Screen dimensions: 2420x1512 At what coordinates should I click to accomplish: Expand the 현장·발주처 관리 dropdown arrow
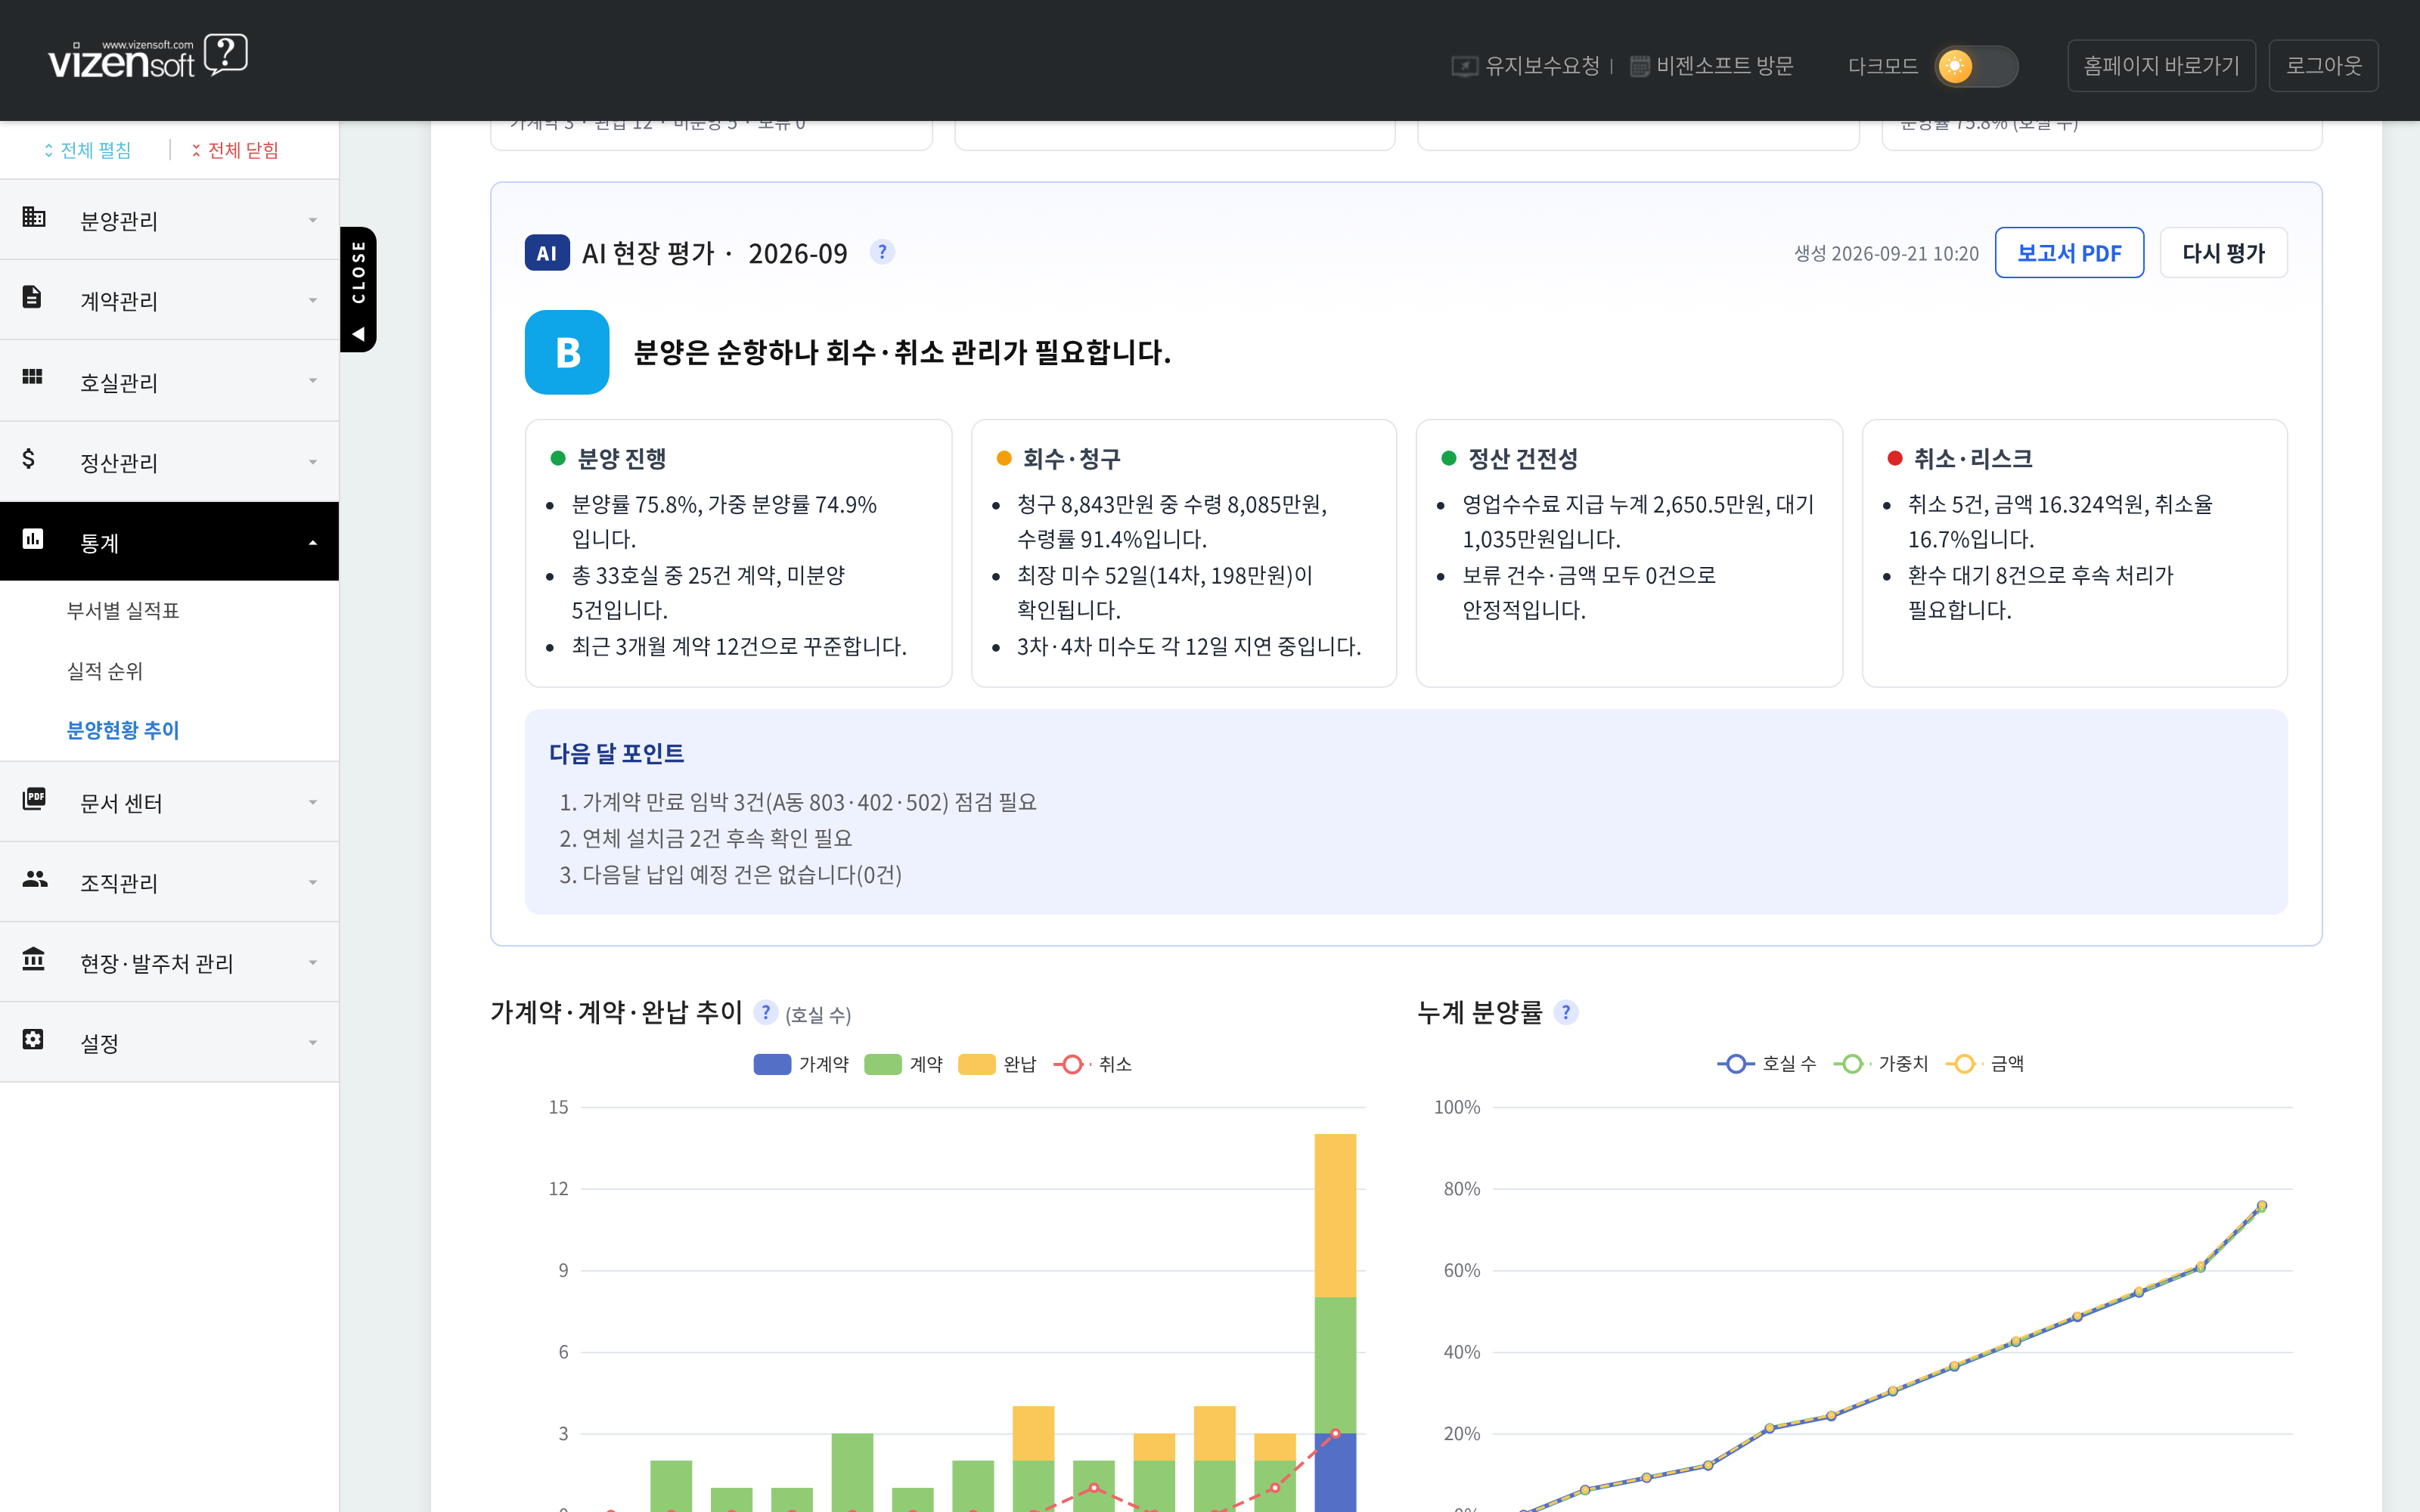click(313, 963)
